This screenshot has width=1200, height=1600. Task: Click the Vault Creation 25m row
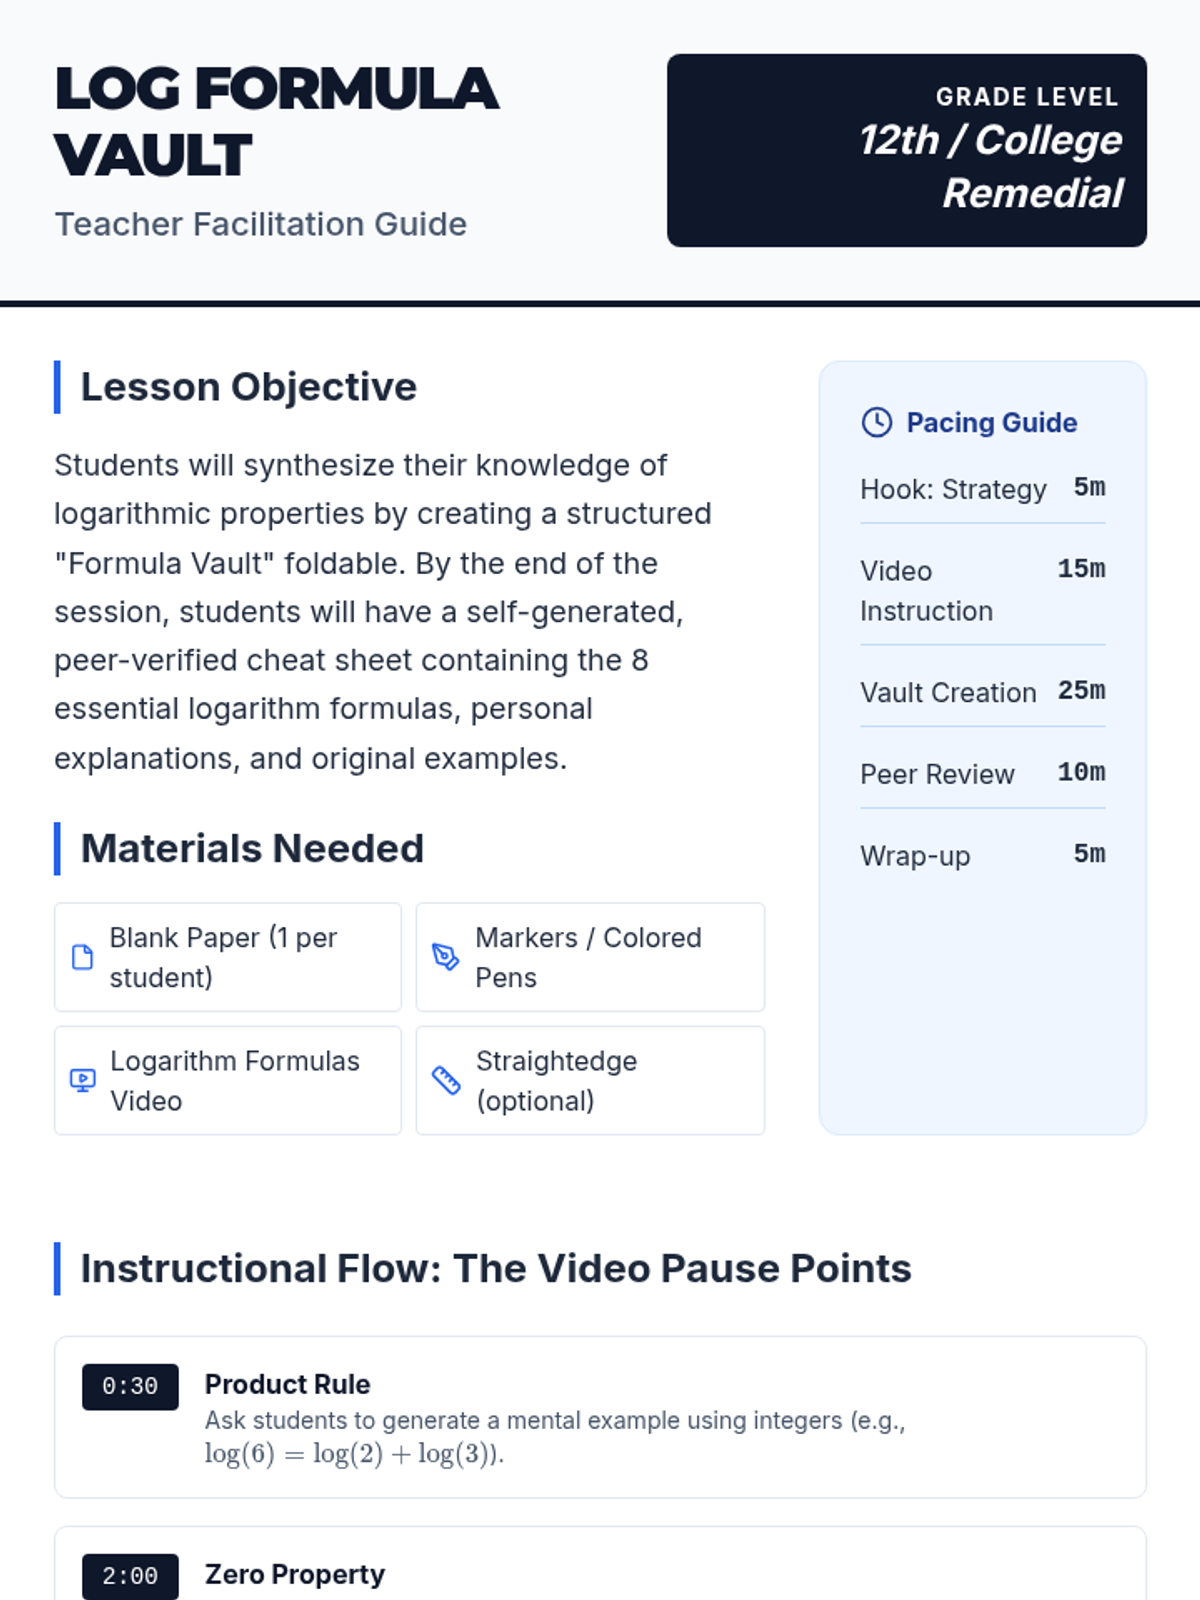pos(982,692)
